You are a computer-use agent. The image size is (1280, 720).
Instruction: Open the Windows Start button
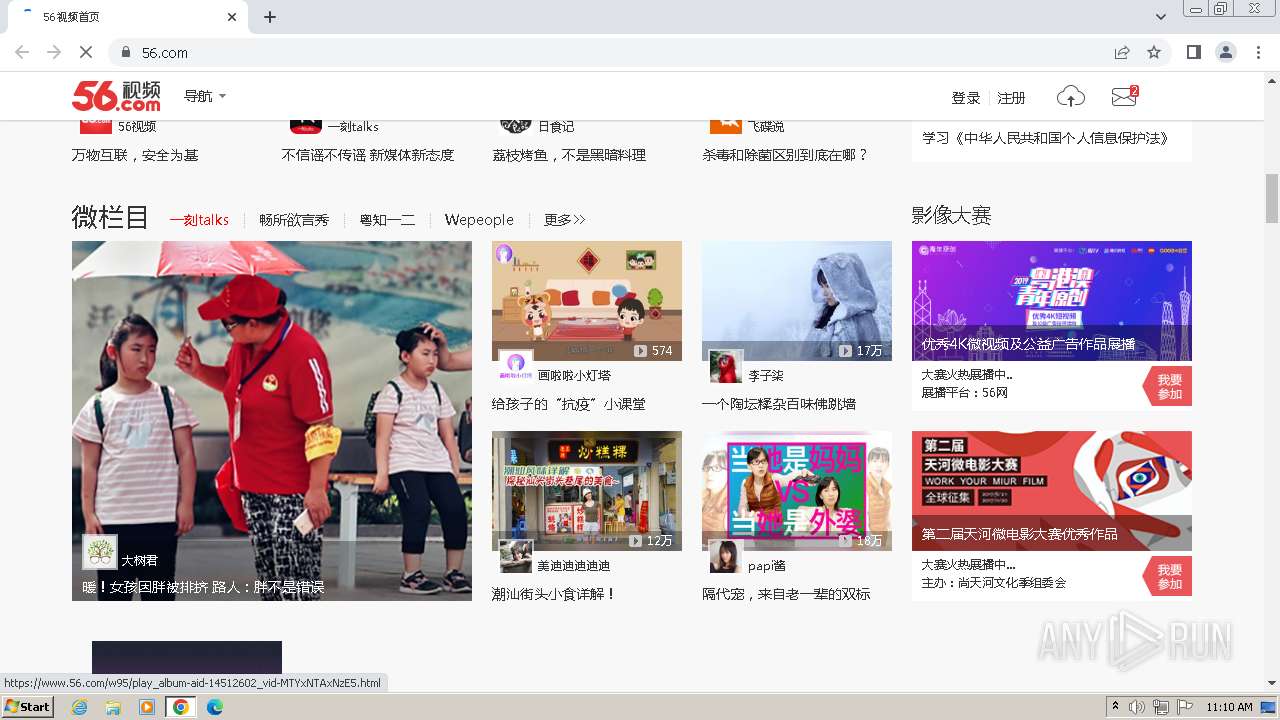point(28,707)
